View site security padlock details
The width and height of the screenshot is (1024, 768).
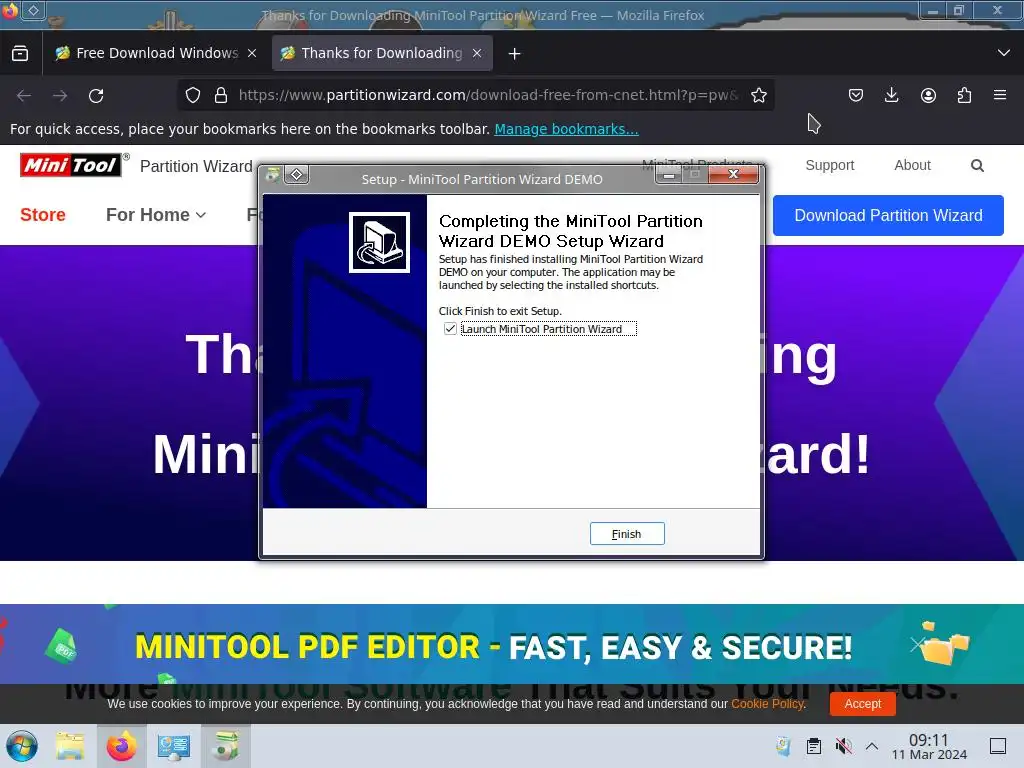pyautogui.click(x=221, y=95)
